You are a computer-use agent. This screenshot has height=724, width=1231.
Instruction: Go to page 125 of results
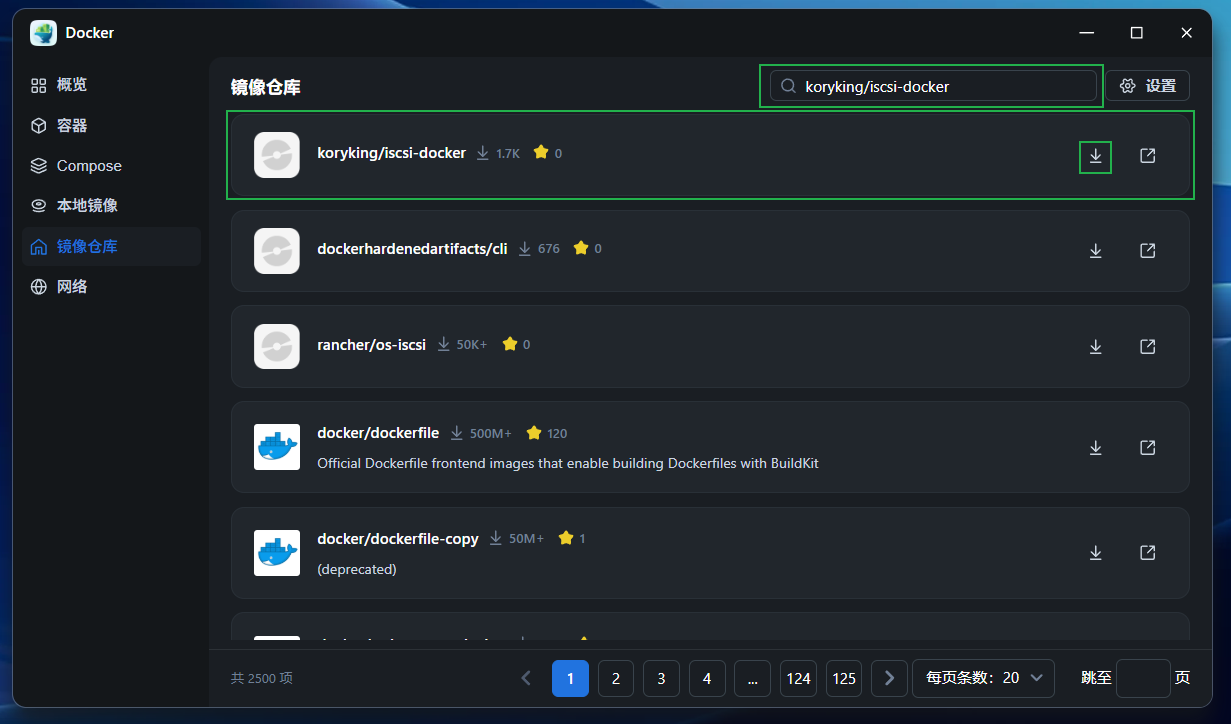click(844, 678)
